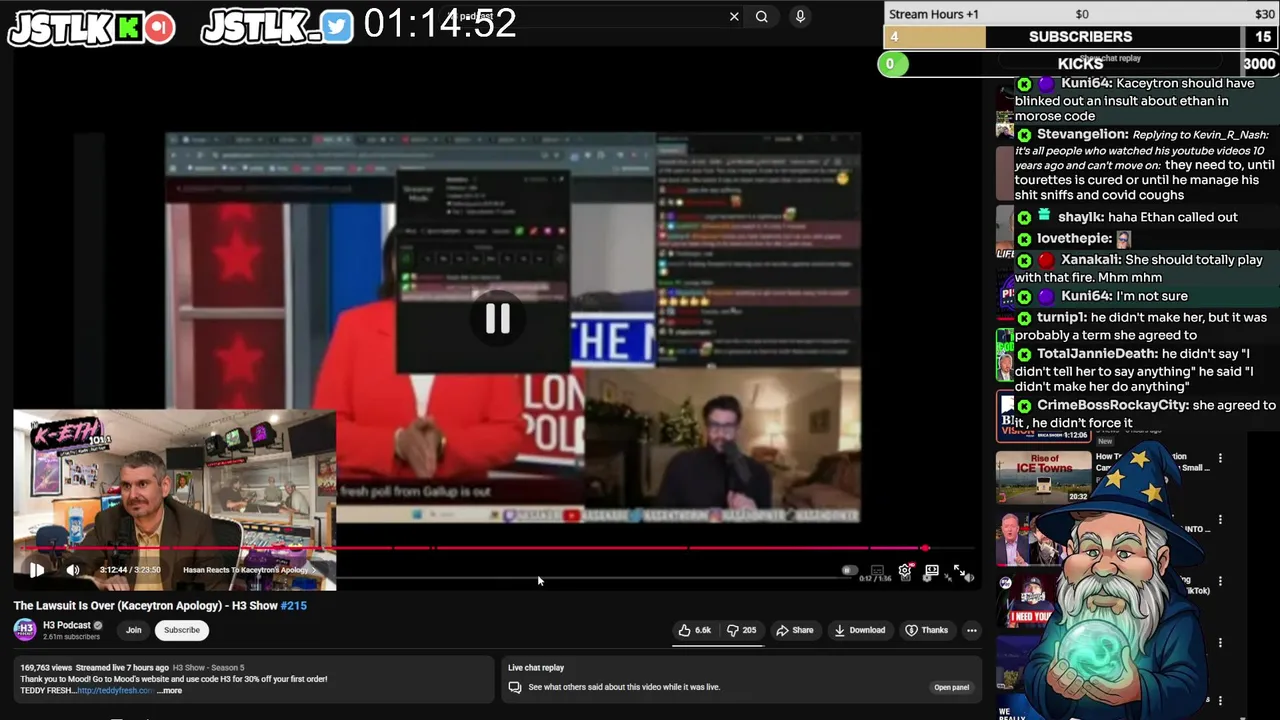Viewport: 1280px width, 720px height.
Task: Click the Download button
Action: click(x=860, y=630)
